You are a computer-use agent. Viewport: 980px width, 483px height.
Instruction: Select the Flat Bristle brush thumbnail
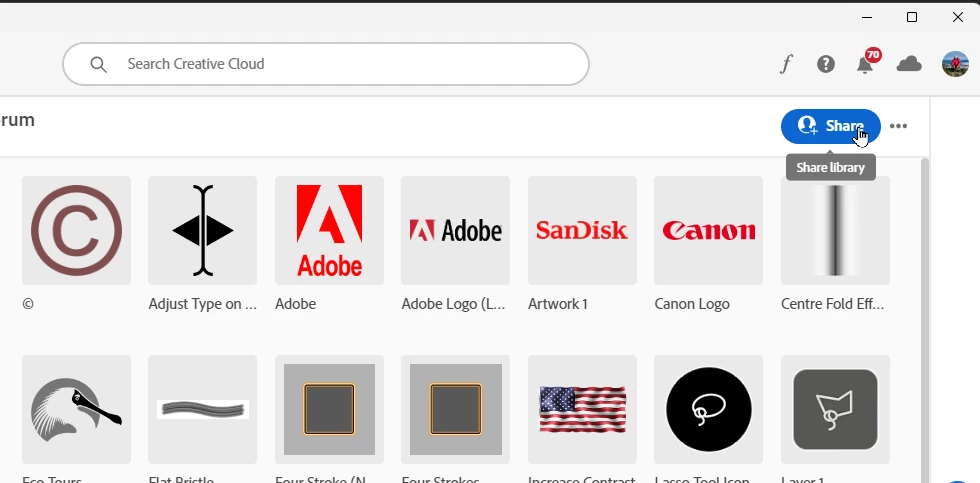point(202,409)
